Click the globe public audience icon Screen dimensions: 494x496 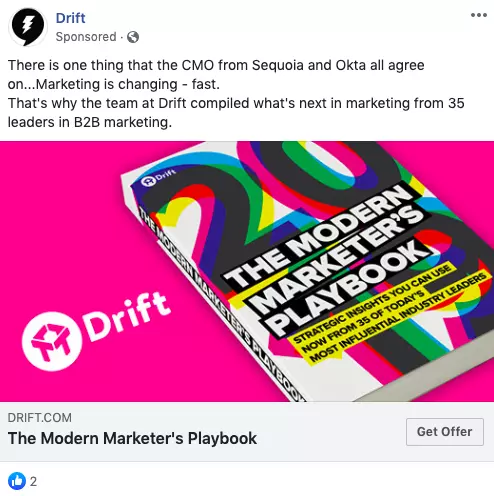[133, 37]
